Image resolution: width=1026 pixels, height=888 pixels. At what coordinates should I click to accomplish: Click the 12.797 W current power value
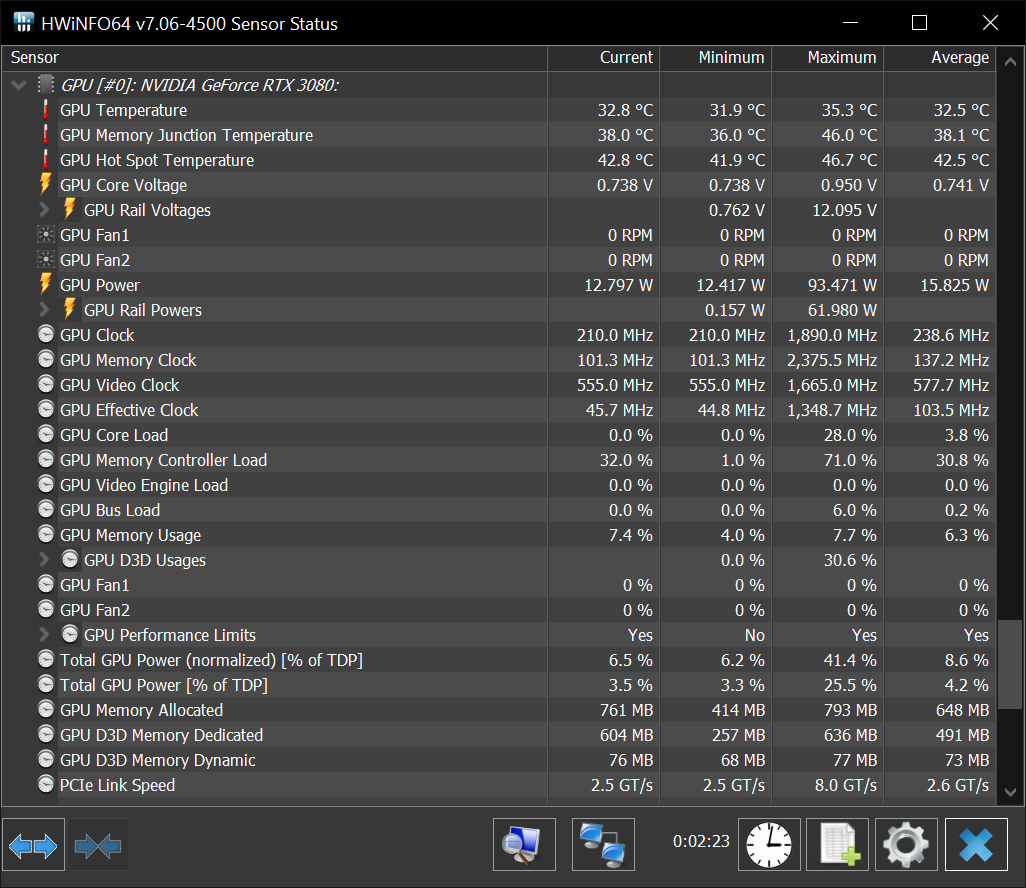[618, 285]
